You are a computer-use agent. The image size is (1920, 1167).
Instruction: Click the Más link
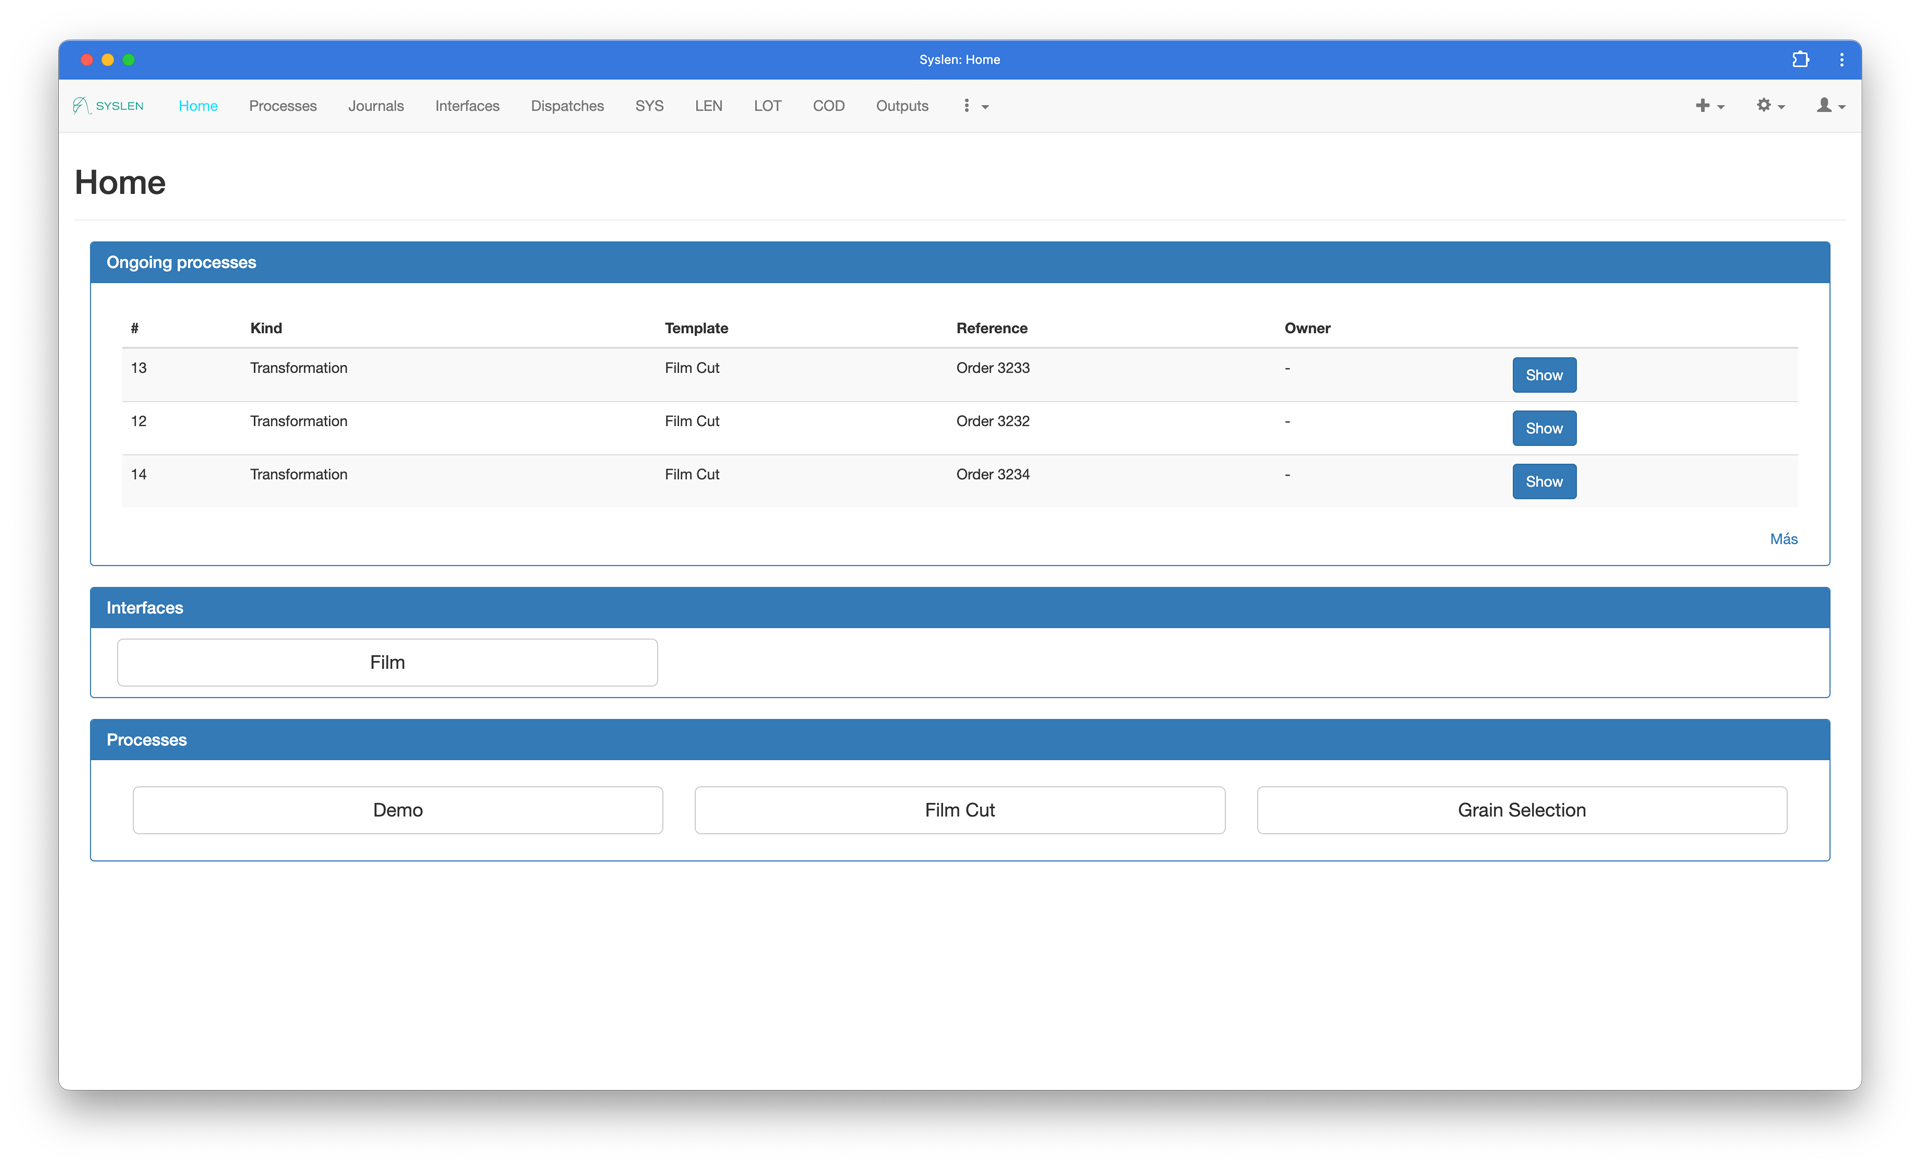pyautogui.click(x=1783, y=539)
